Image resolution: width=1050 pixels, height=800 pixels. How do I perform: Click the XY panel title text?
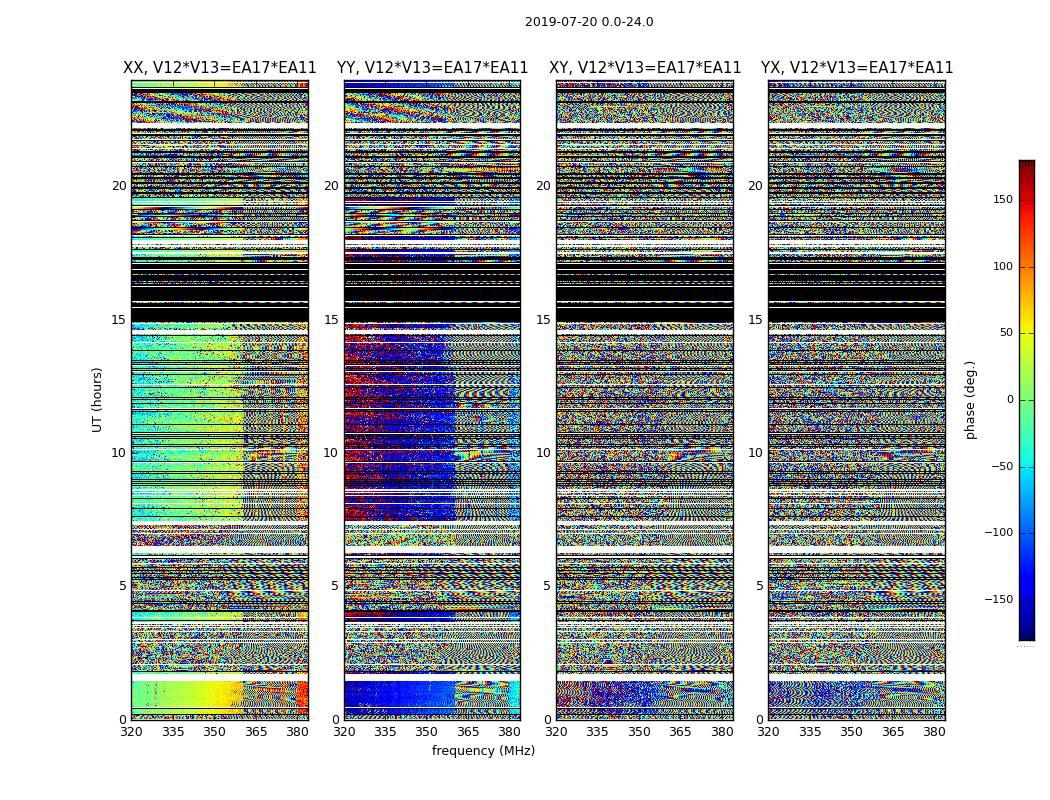pyautogui.click(x=645, y=68)
